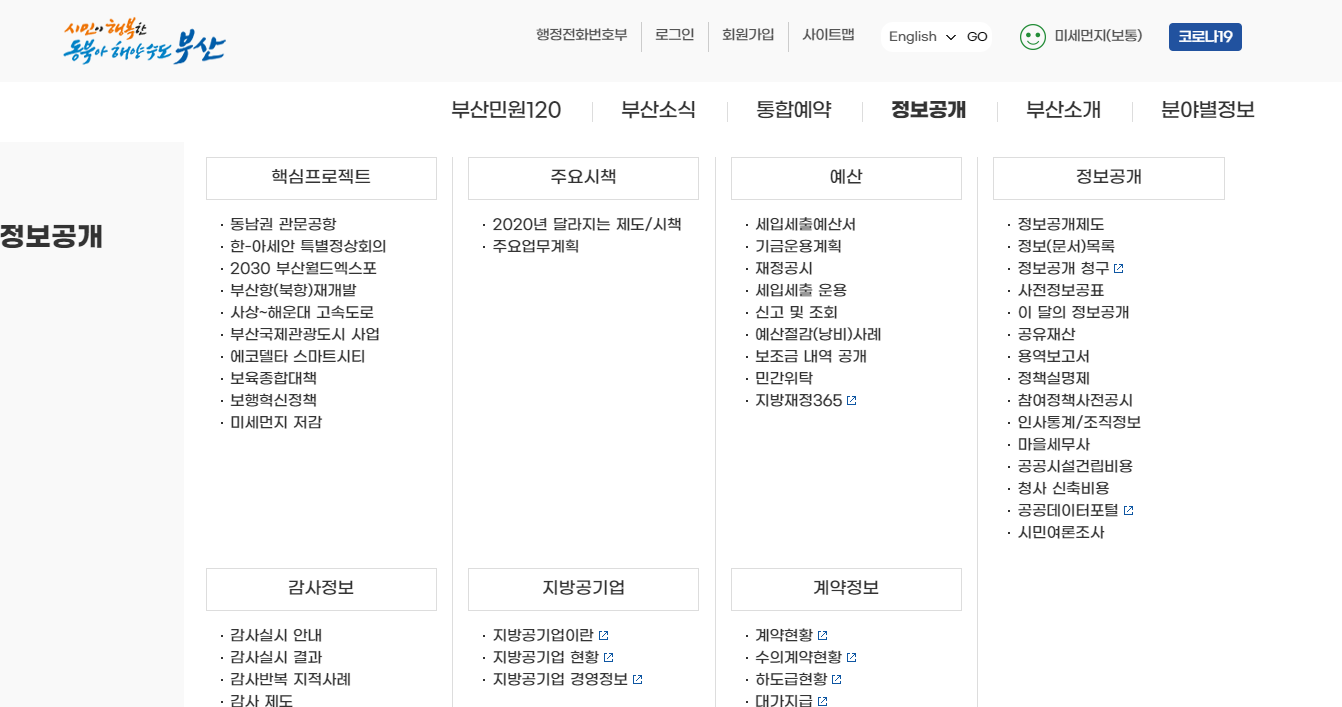Open 감사실시 안내 link
1342x707 pixels.
(x=276, y=636)
